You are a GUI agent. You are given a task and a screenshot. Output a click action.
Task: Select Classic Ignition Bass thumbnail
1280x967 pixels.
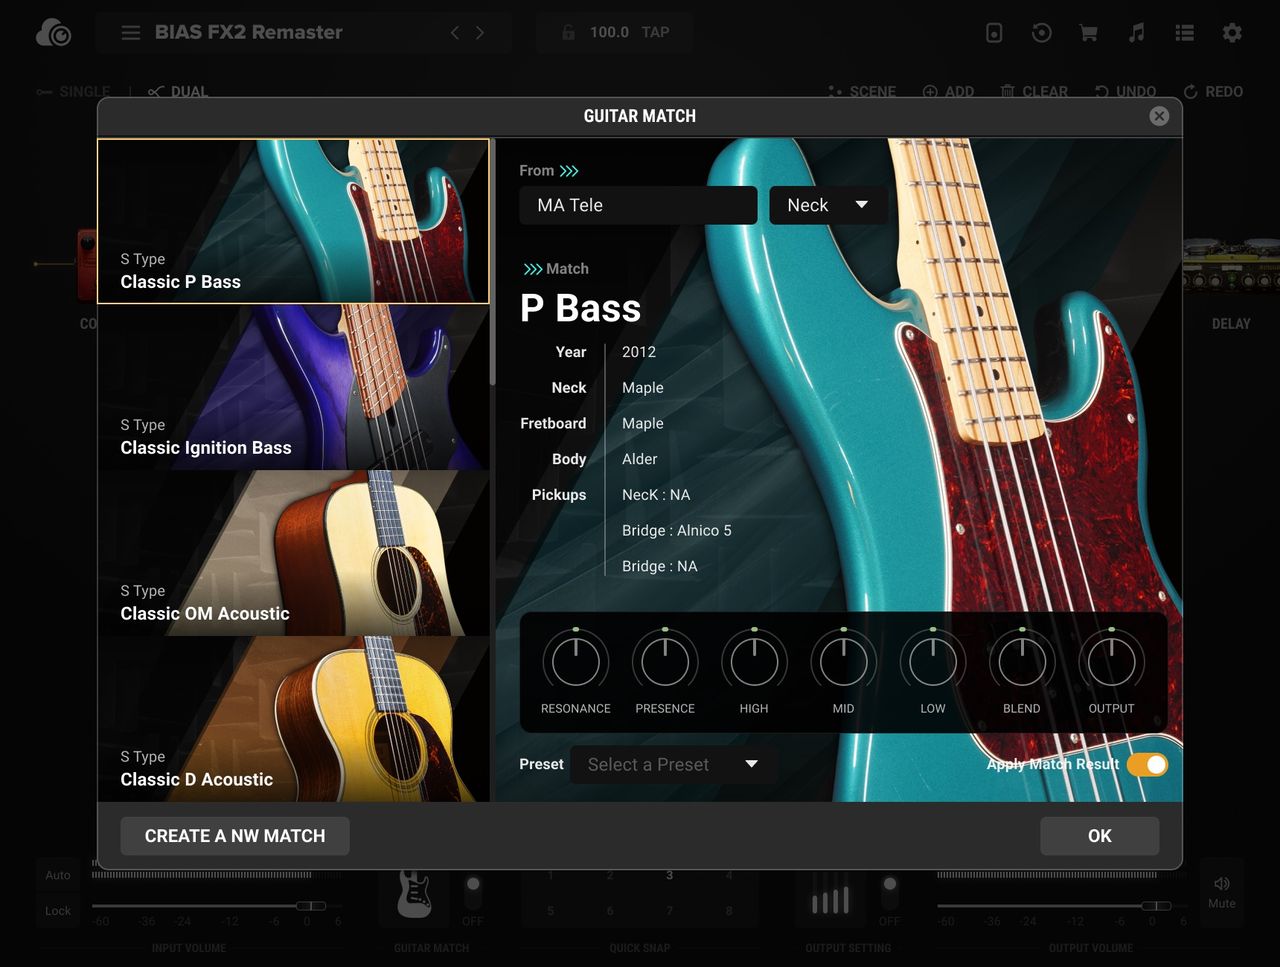293,387
